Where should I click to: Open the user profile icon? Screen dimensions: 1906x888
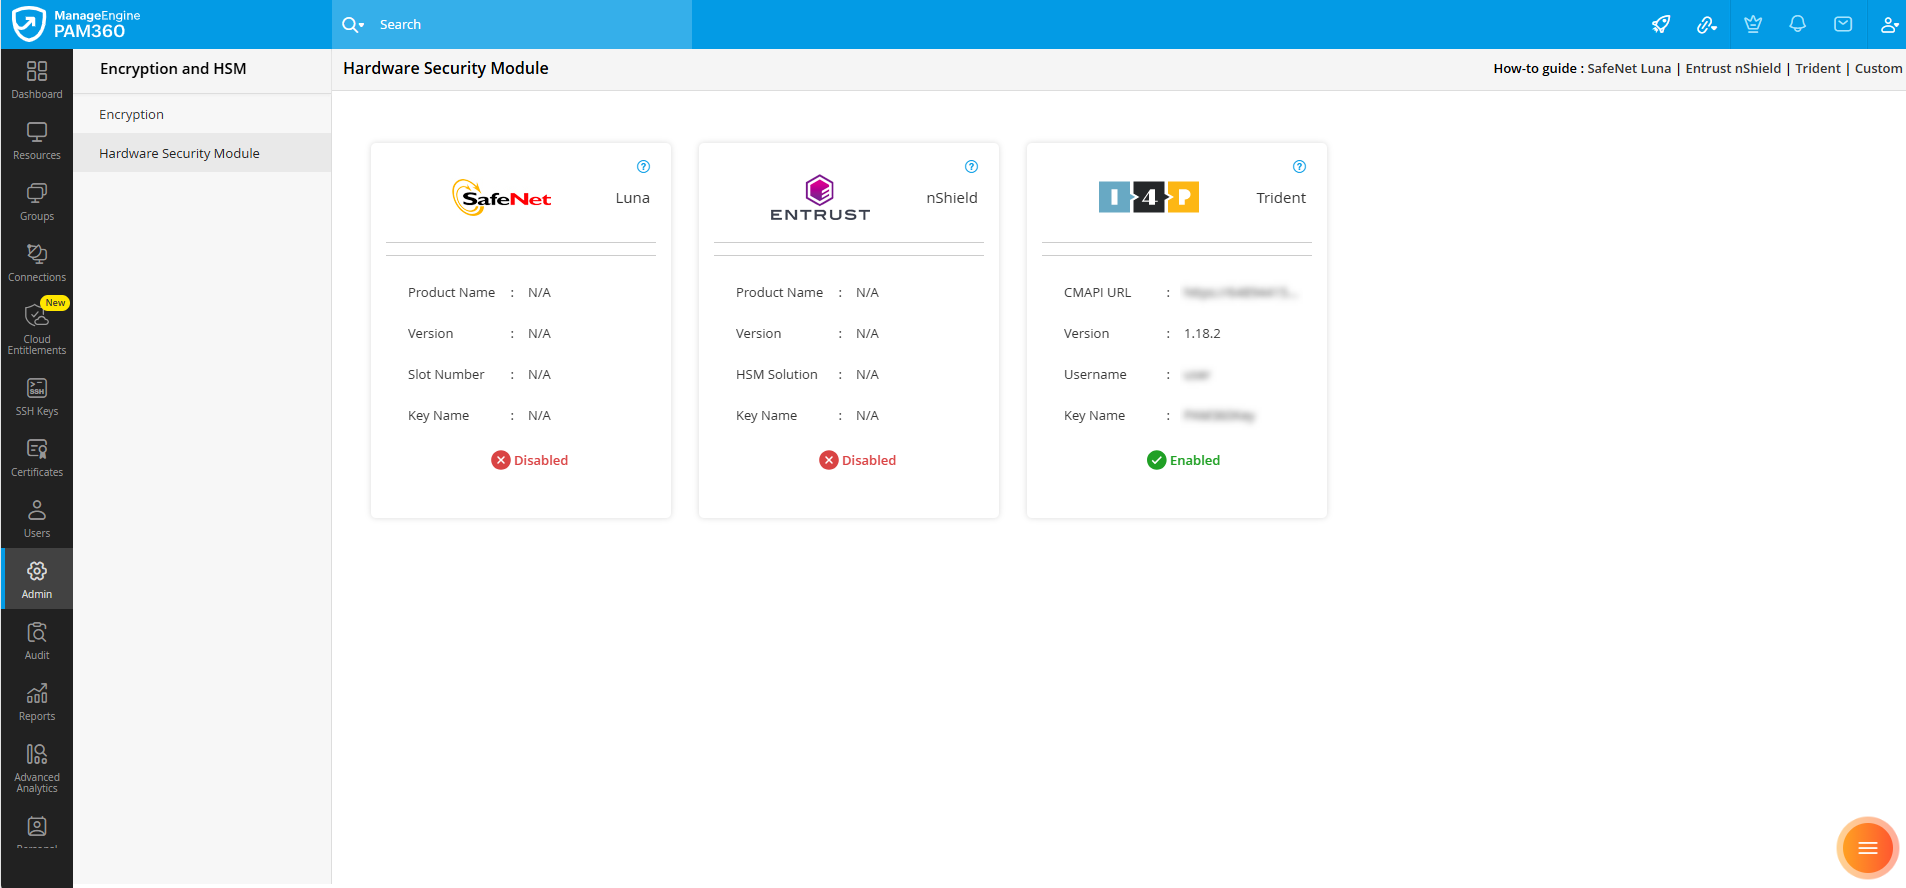1889,24
